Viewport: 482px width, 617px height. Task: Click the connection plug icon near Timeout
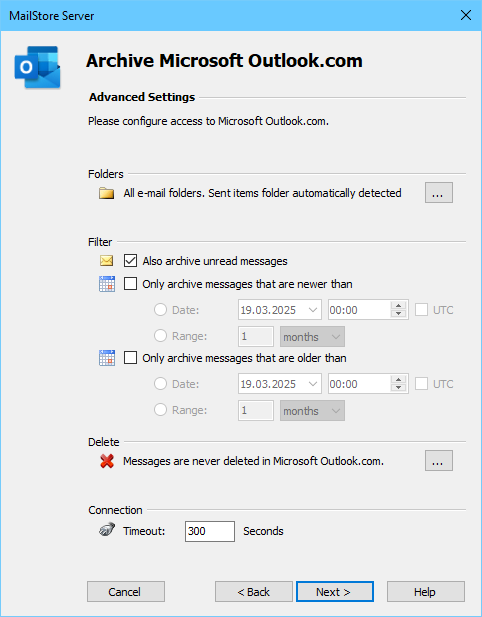107,530
